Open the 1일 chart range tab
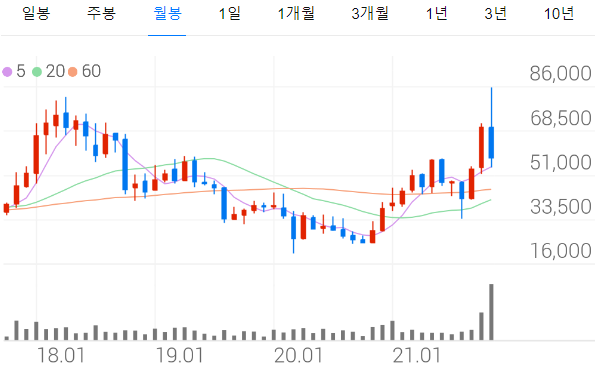This screenshot has height=373, width=601. (230, 14)
